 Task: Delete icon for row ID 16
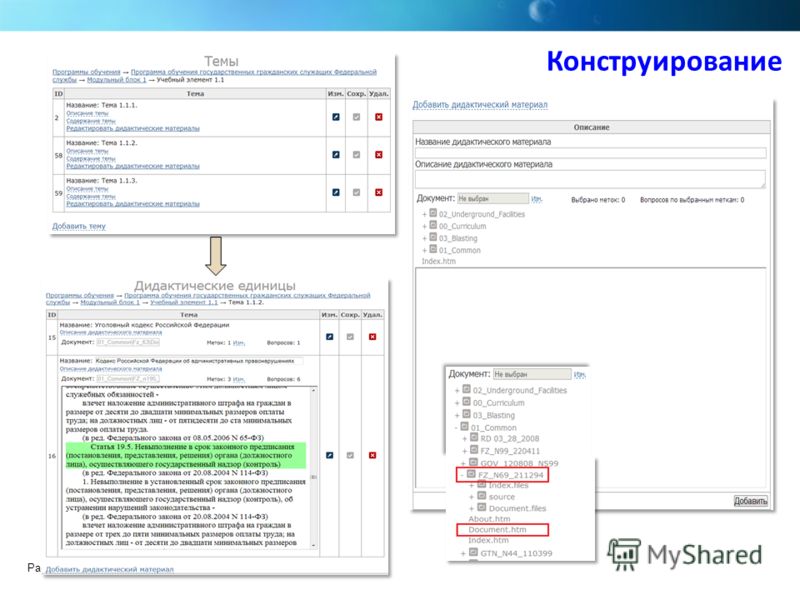tap(372, 455)
